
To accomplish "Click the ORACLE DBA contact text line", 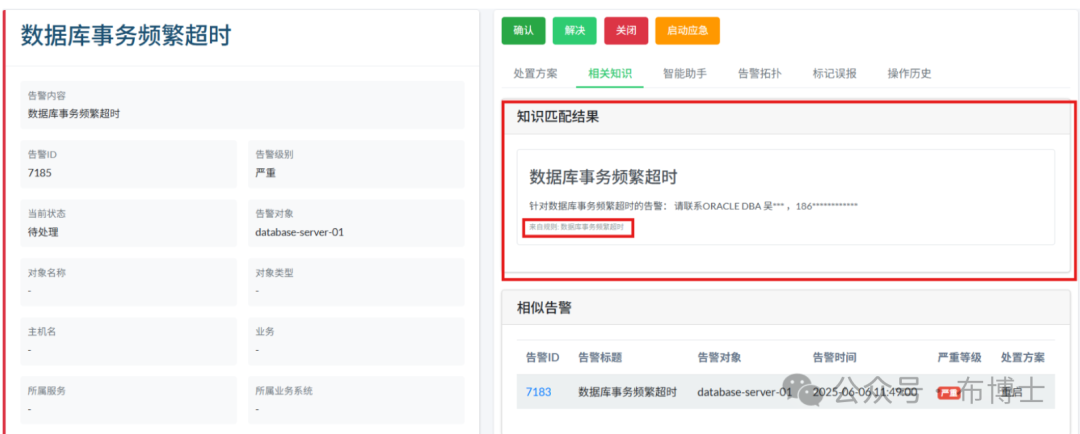I will pyautogui.click(x=693, y=206).
